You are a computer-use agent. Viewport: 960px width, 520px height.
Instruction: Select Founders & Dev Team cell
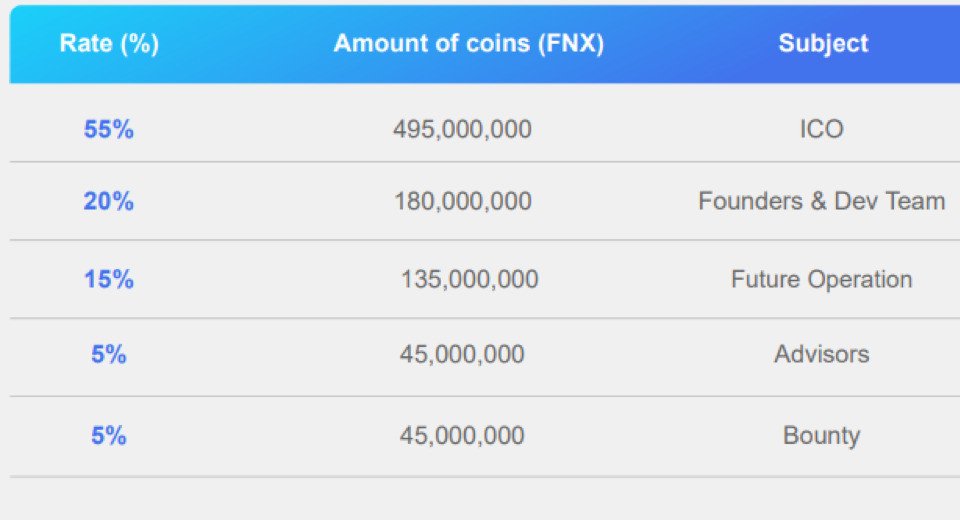coord(822,201)
